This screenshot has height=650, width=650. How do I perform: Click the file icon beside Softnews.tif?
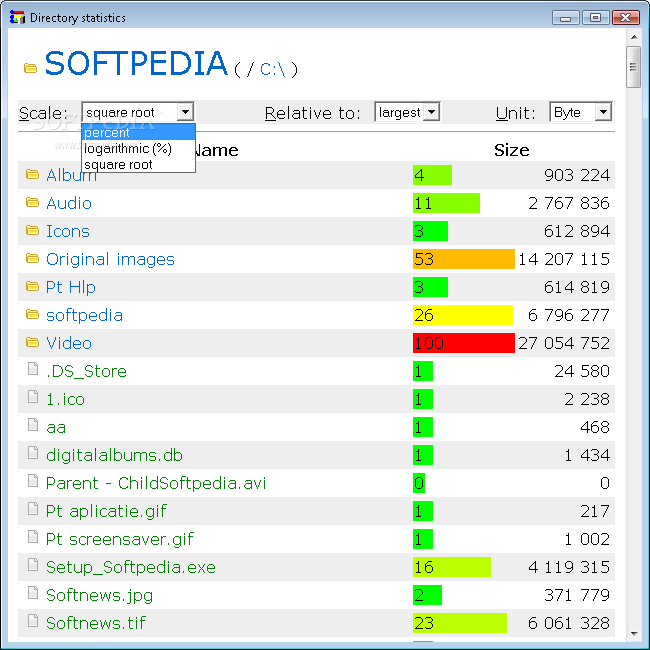[33, 621]
